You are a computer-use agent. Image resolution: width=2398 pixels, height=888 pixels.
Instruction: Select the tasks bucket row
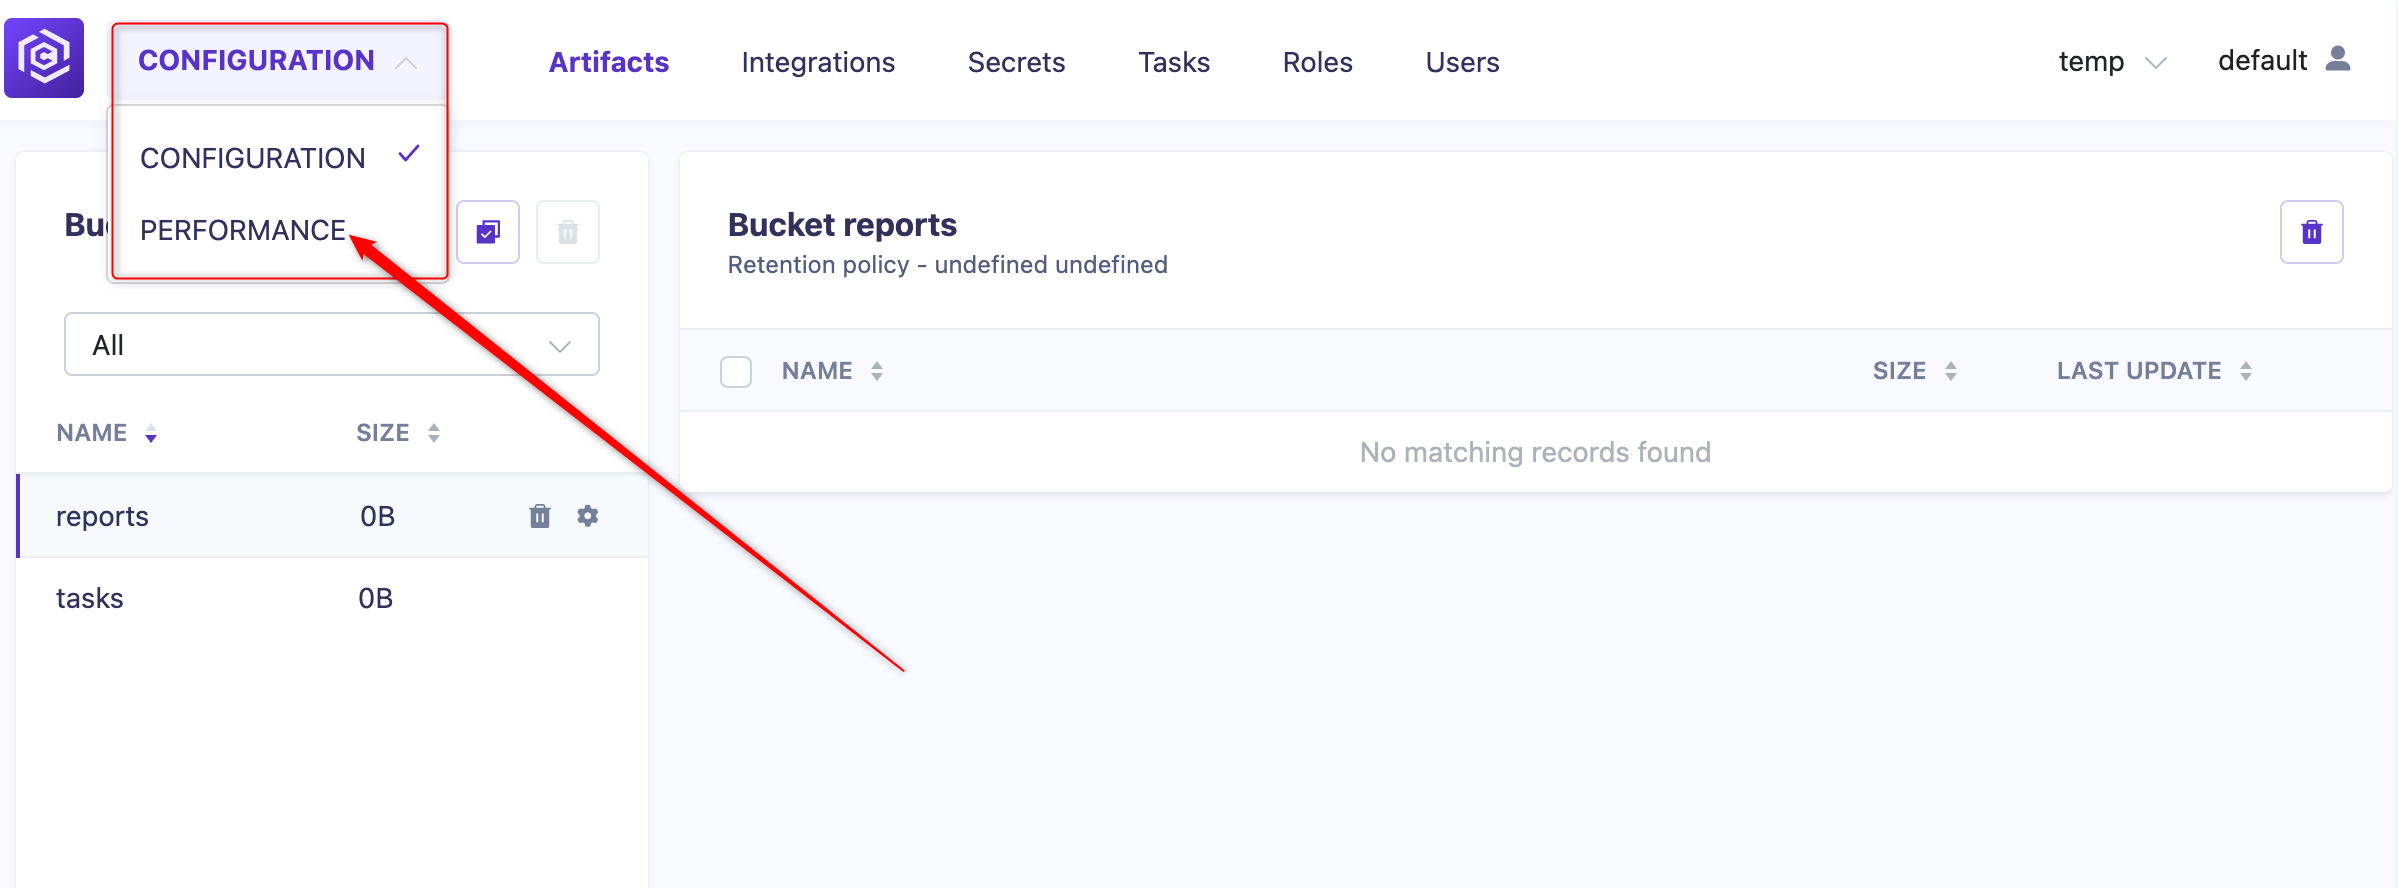click(x=332, y=598)
